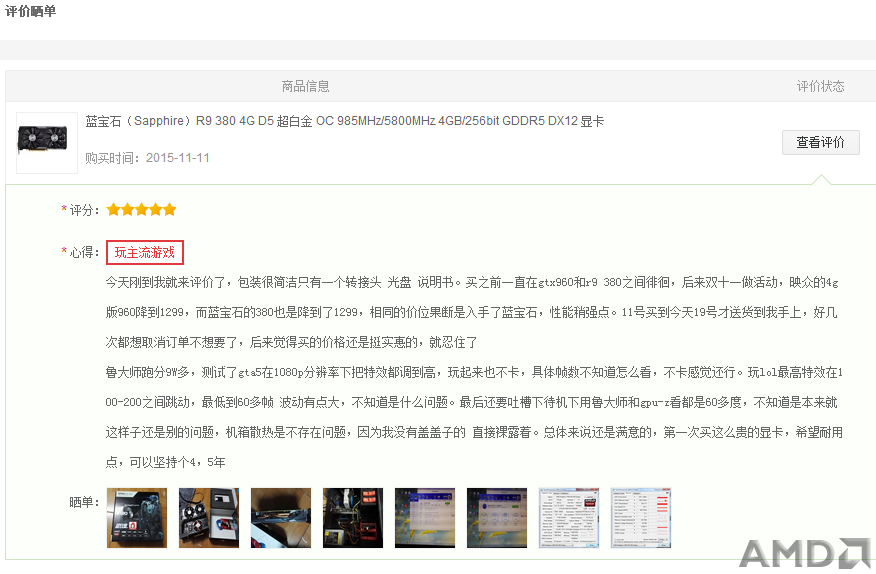Click the 商品信息 column header
The width and height of the screenshot is (876, 574).
click(305, 86)
